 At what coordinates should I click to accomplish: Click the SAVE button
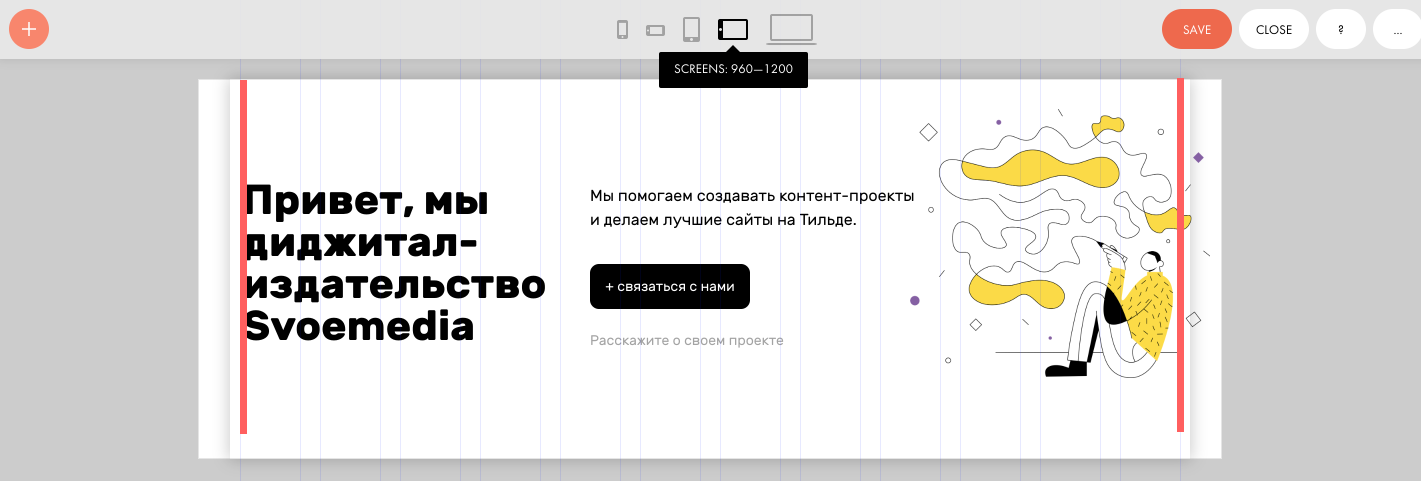[1197, 29]
